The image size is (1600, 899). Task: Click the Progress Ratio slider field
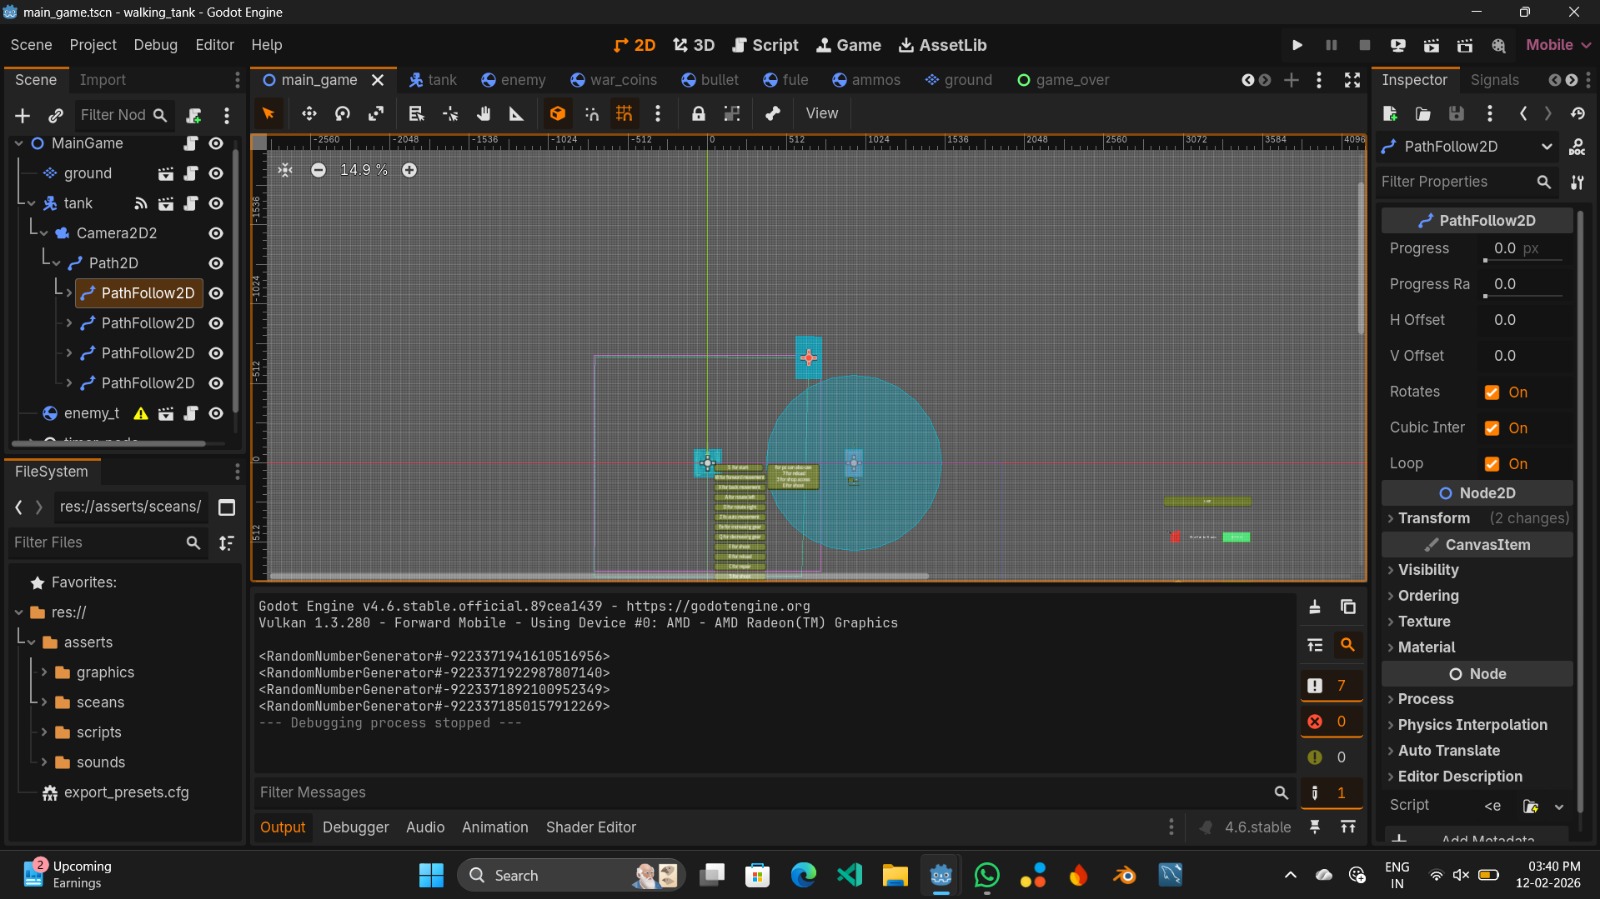(x=1525, y=284)
